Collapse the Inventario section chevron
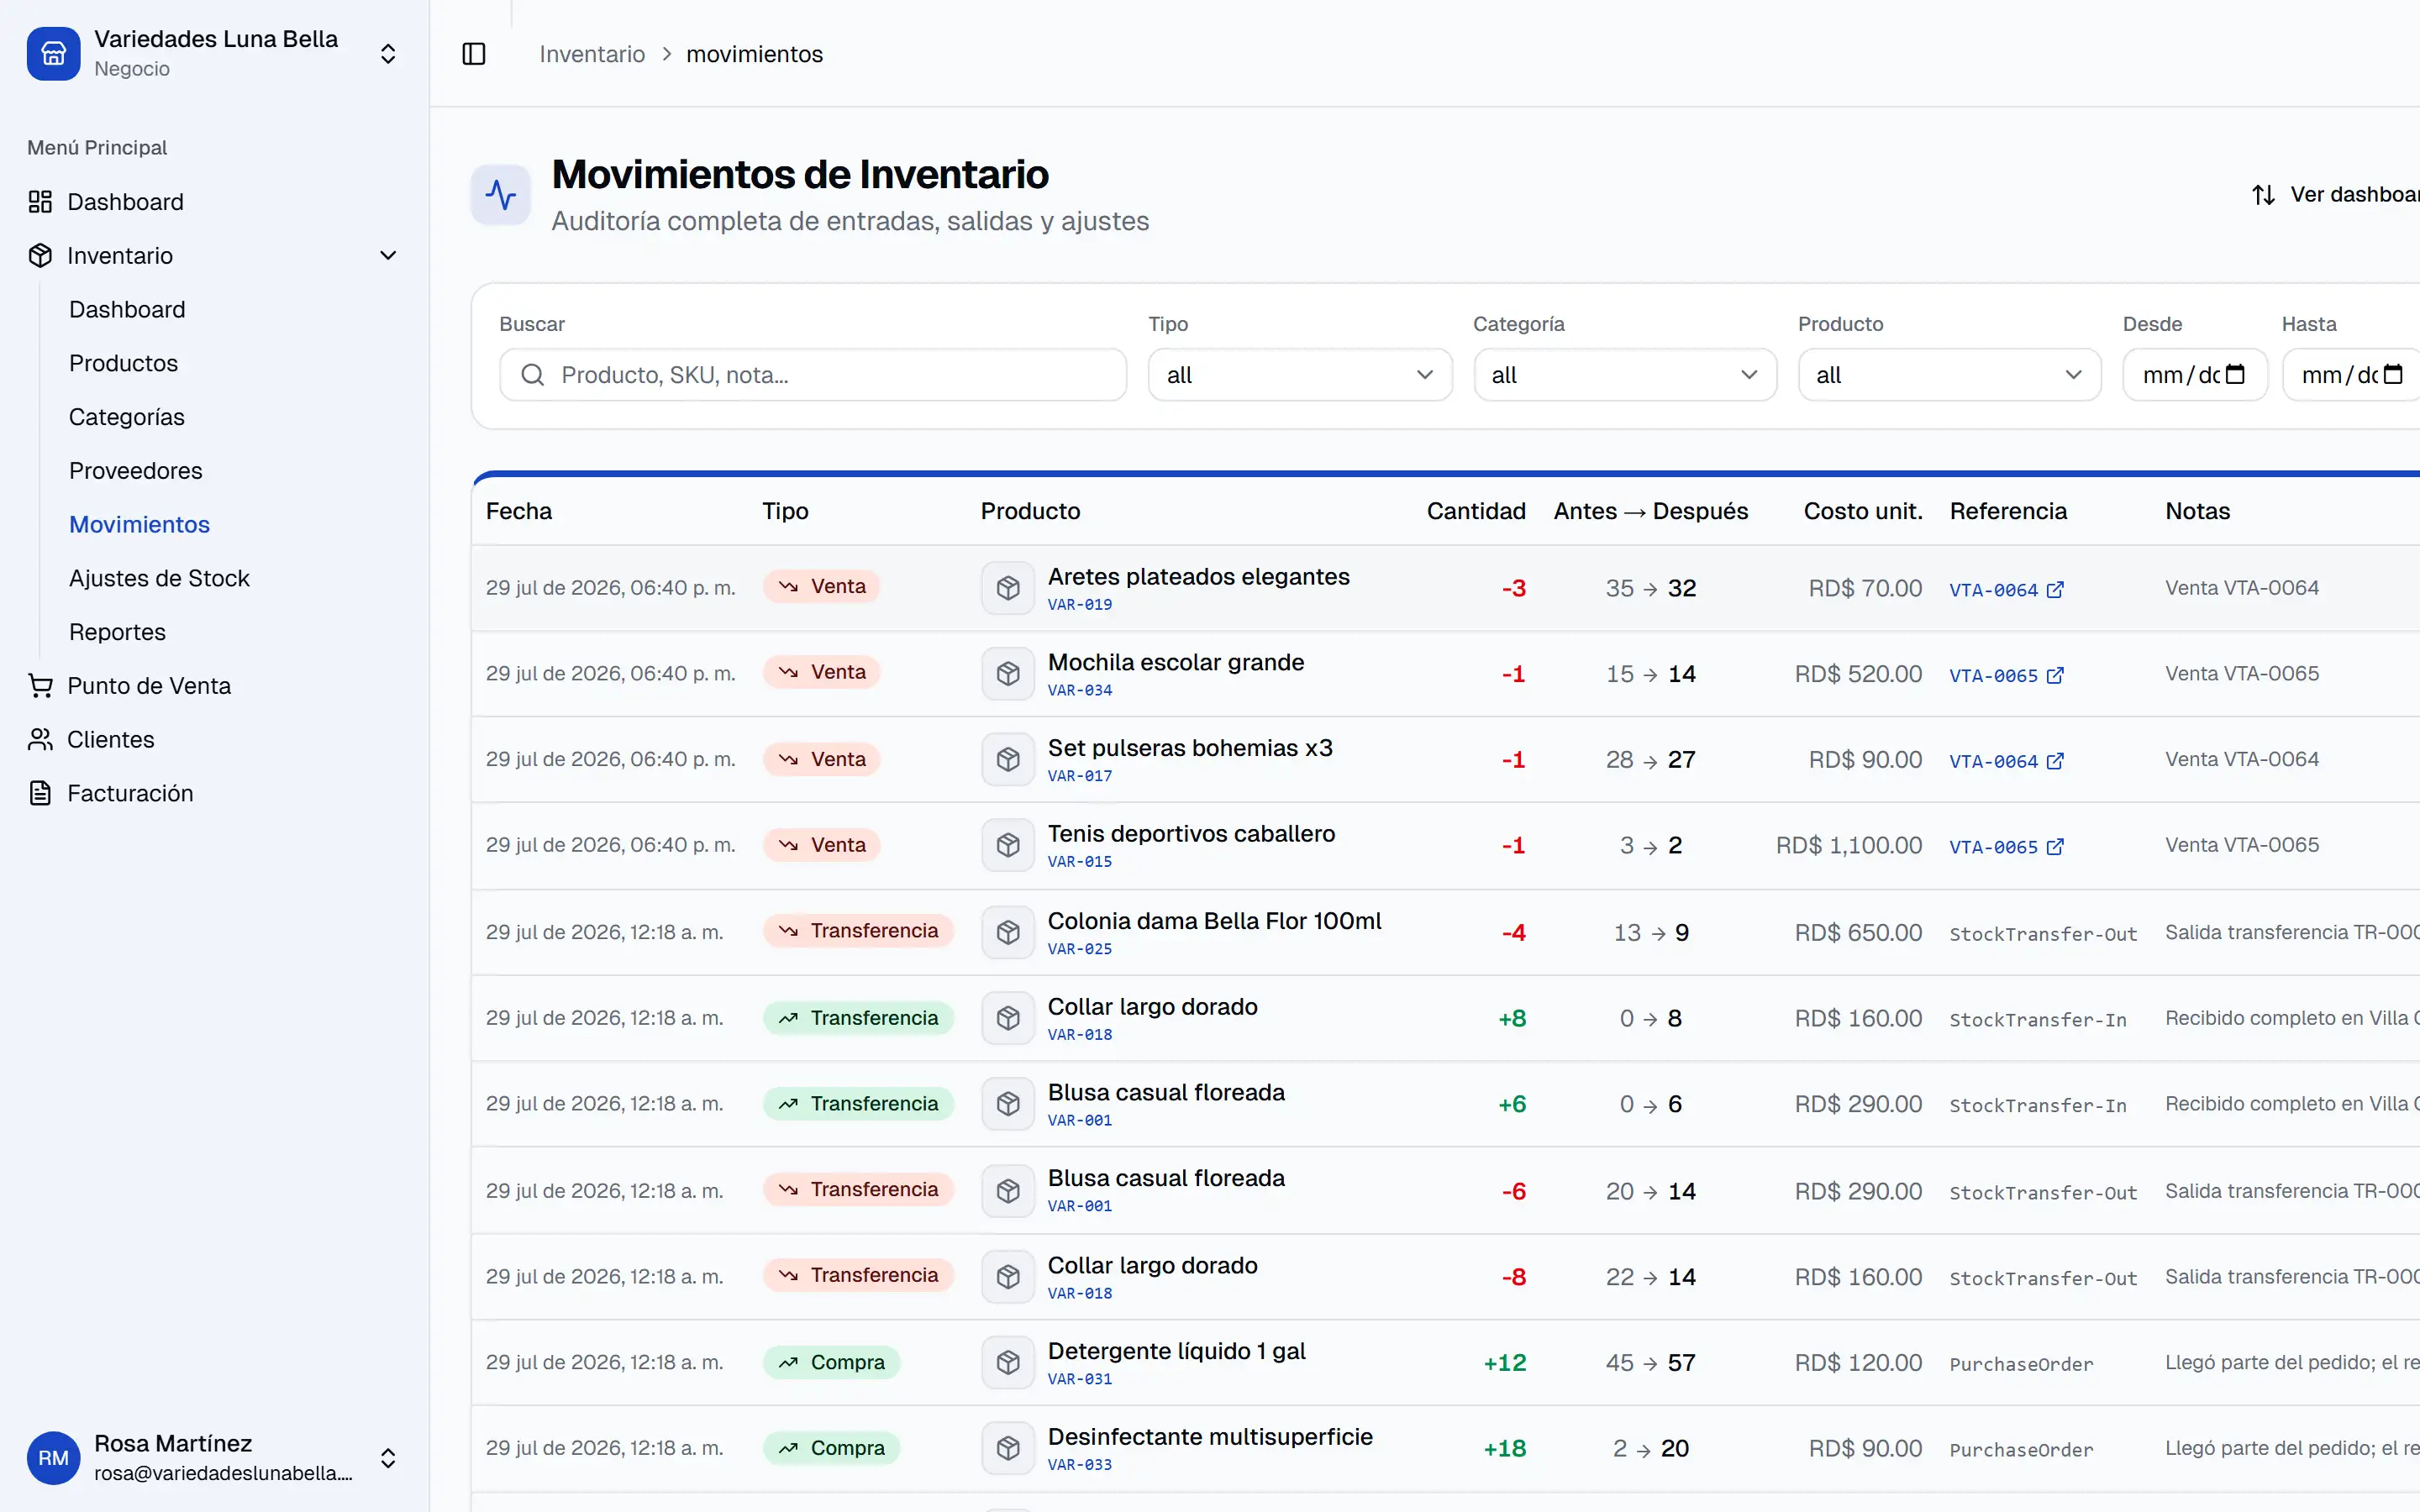 388,256
